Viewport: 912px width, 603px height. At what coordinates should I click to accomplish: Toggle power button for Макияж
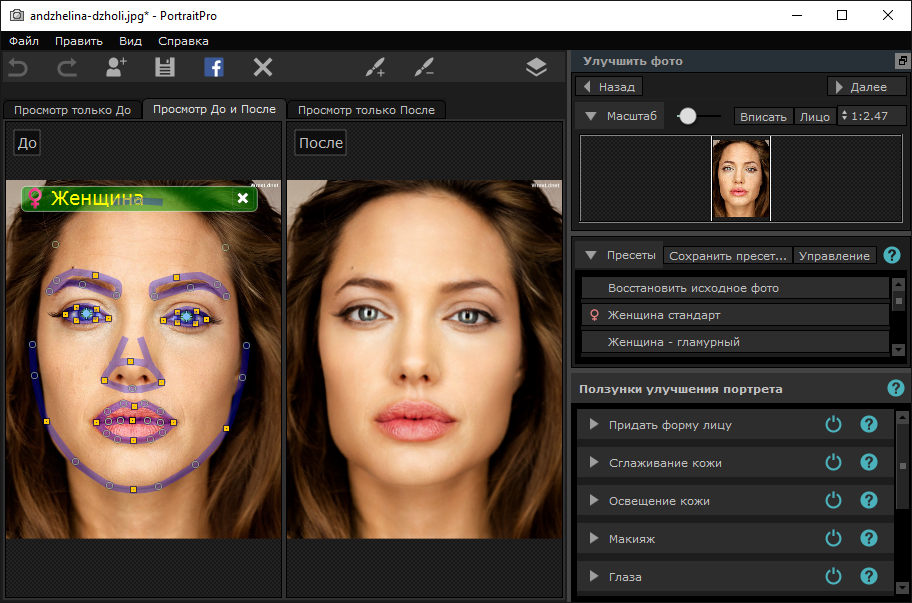click(x=833, y=538)
